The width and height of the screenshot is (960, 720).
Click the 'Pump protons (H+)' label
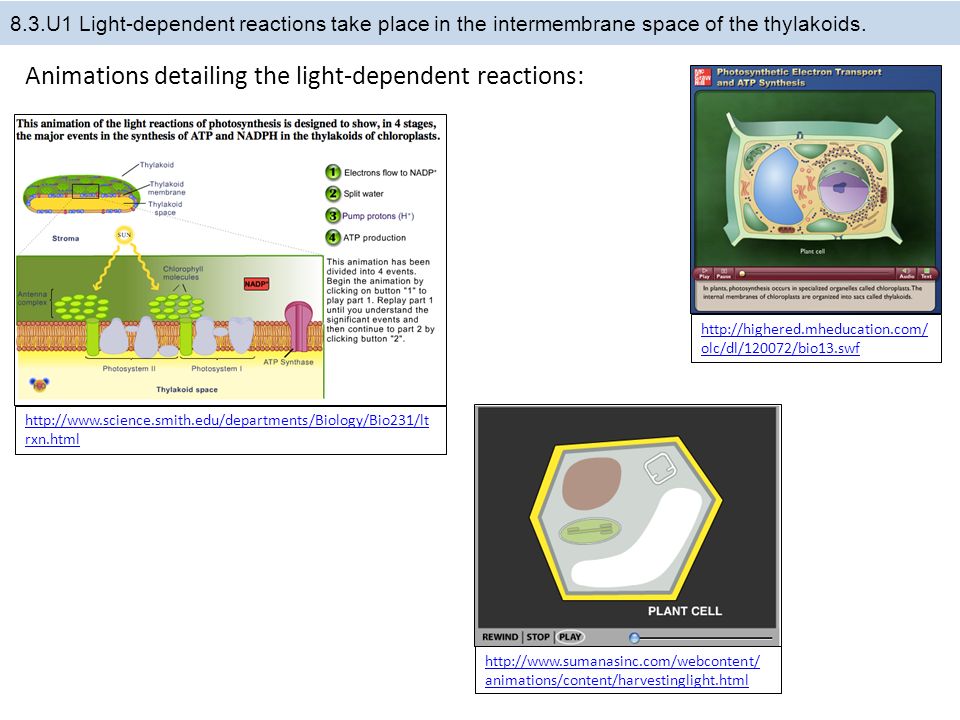click(x=378, y=216)
